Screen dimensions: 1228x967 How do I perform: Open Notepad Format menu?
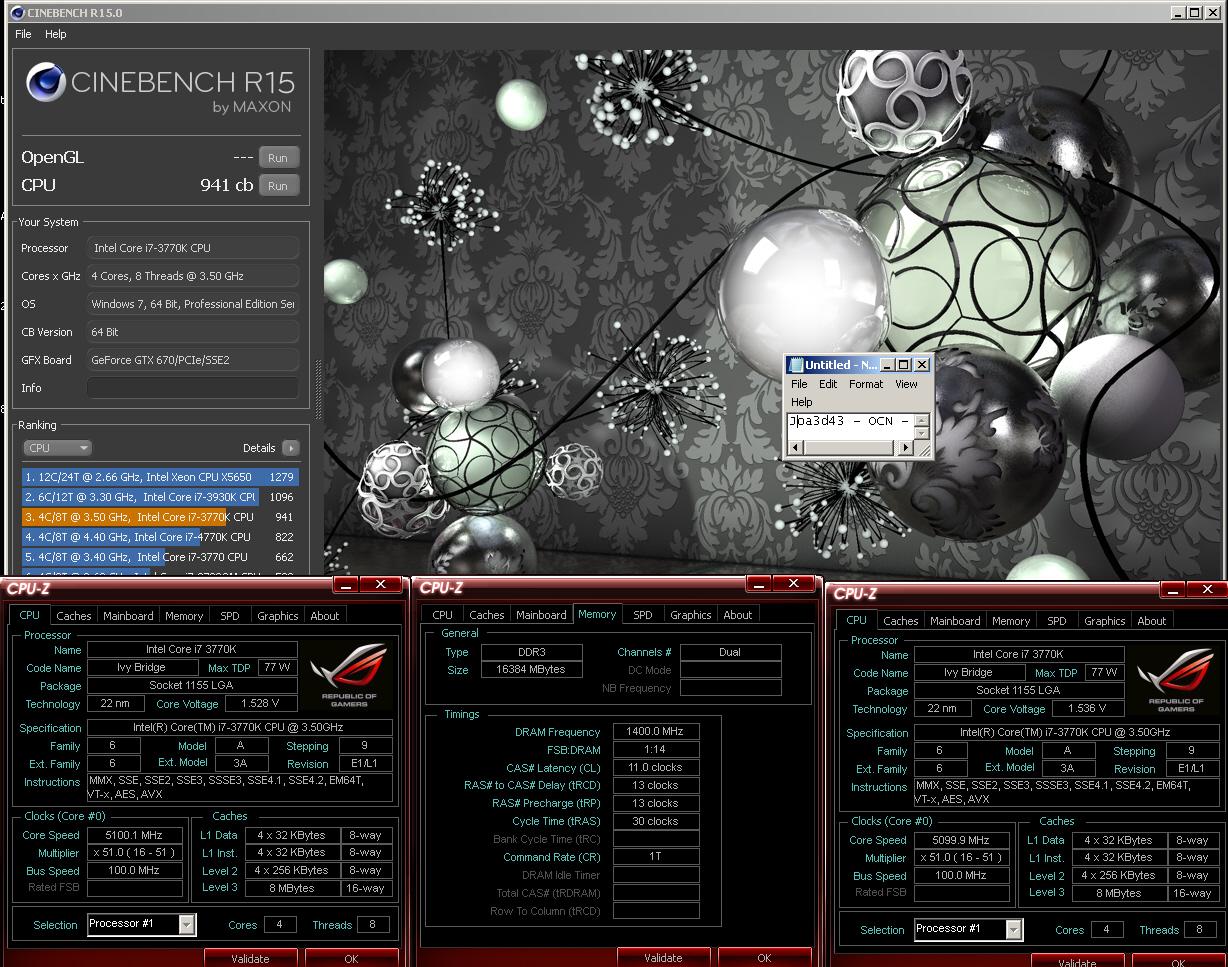coord(866,384)
